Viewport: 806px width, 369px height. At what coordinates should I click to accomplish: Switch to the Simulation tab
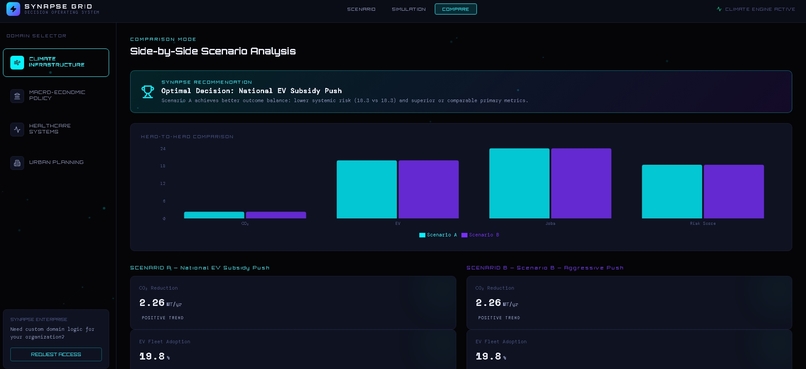pyautogui.click(x=409, y=9)
